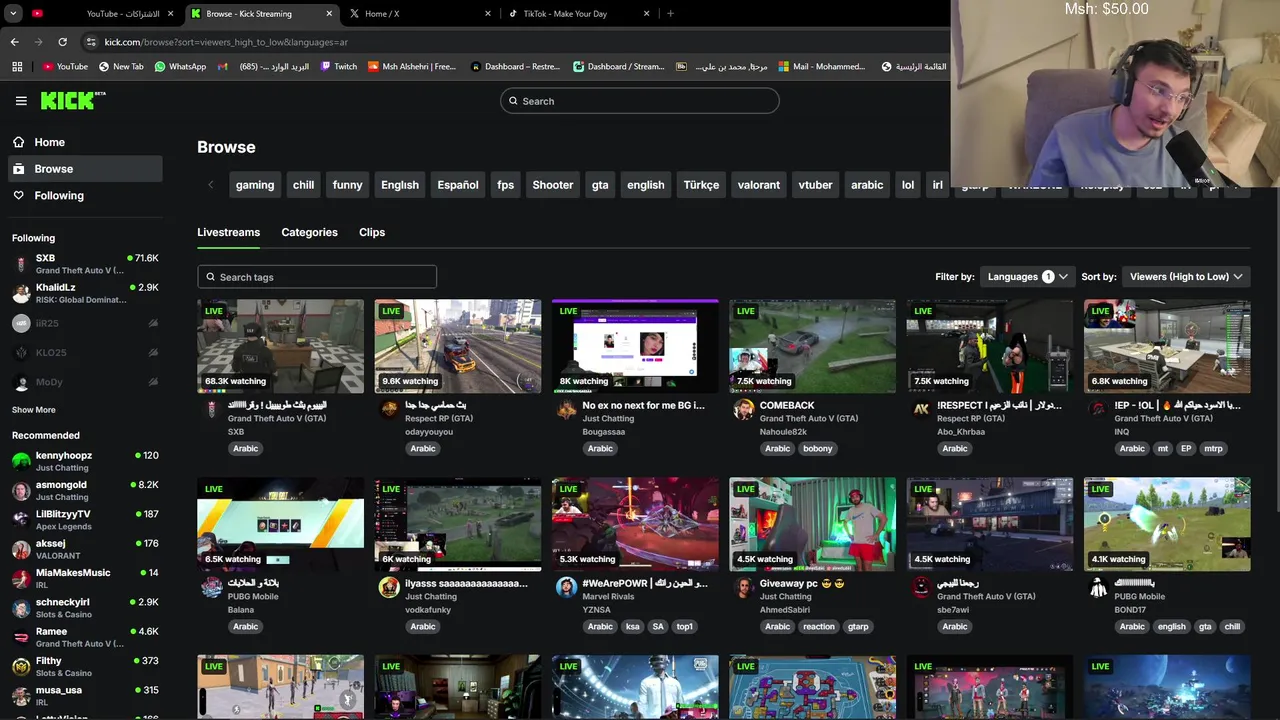Filter by the chill tag

[x=304, y=185]
